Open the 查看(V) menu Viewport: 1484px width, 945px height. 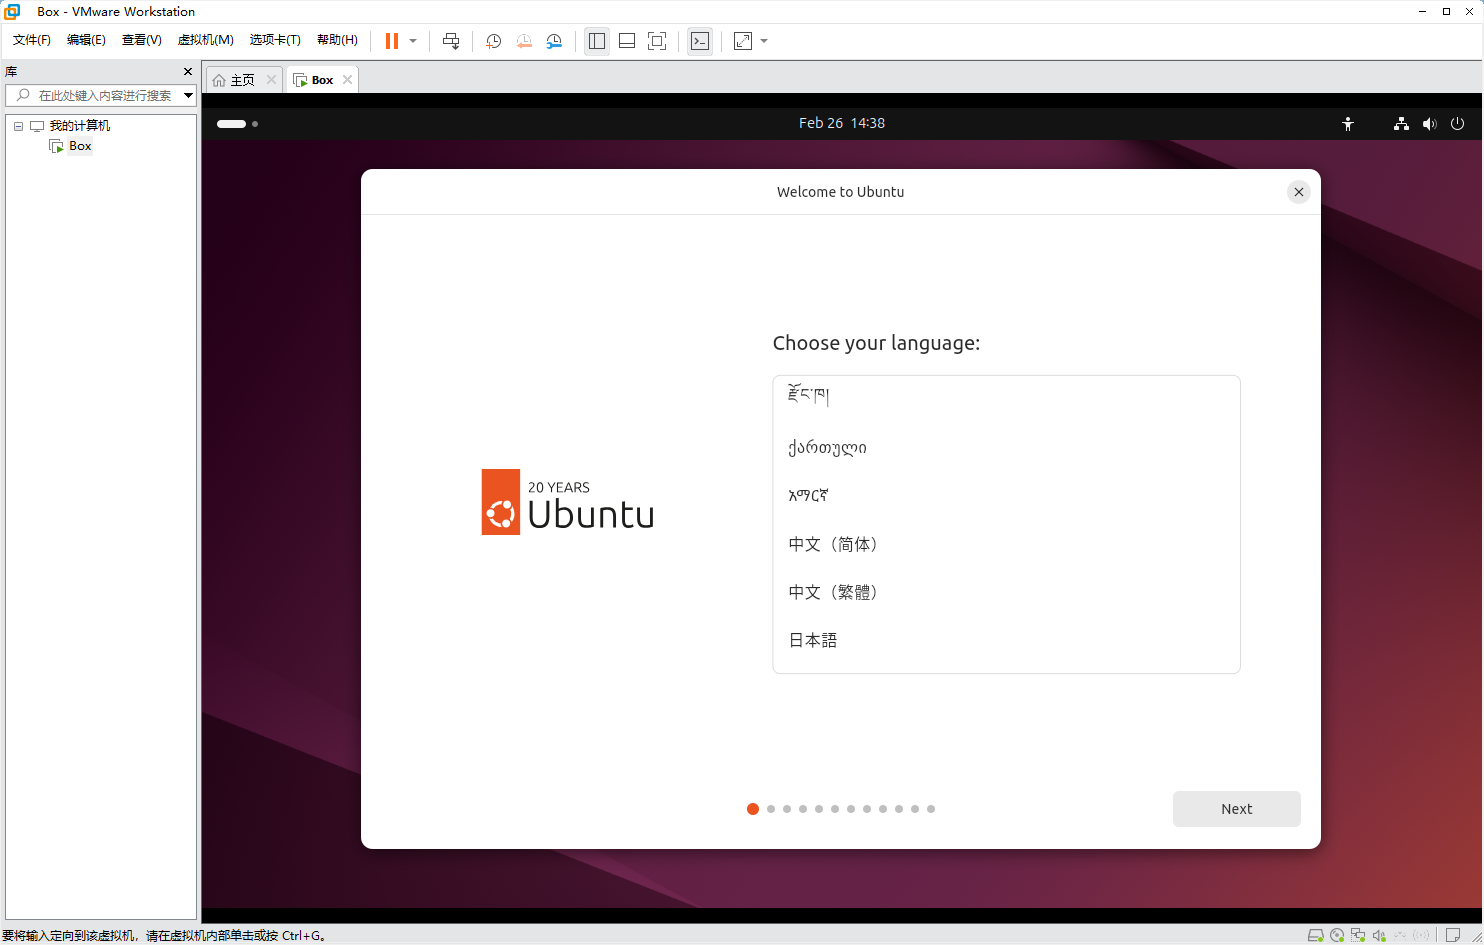141,40
